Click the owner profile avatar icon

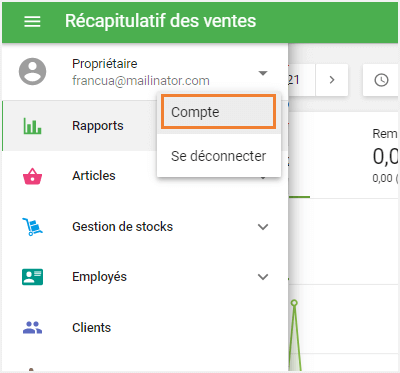(32, 72)
